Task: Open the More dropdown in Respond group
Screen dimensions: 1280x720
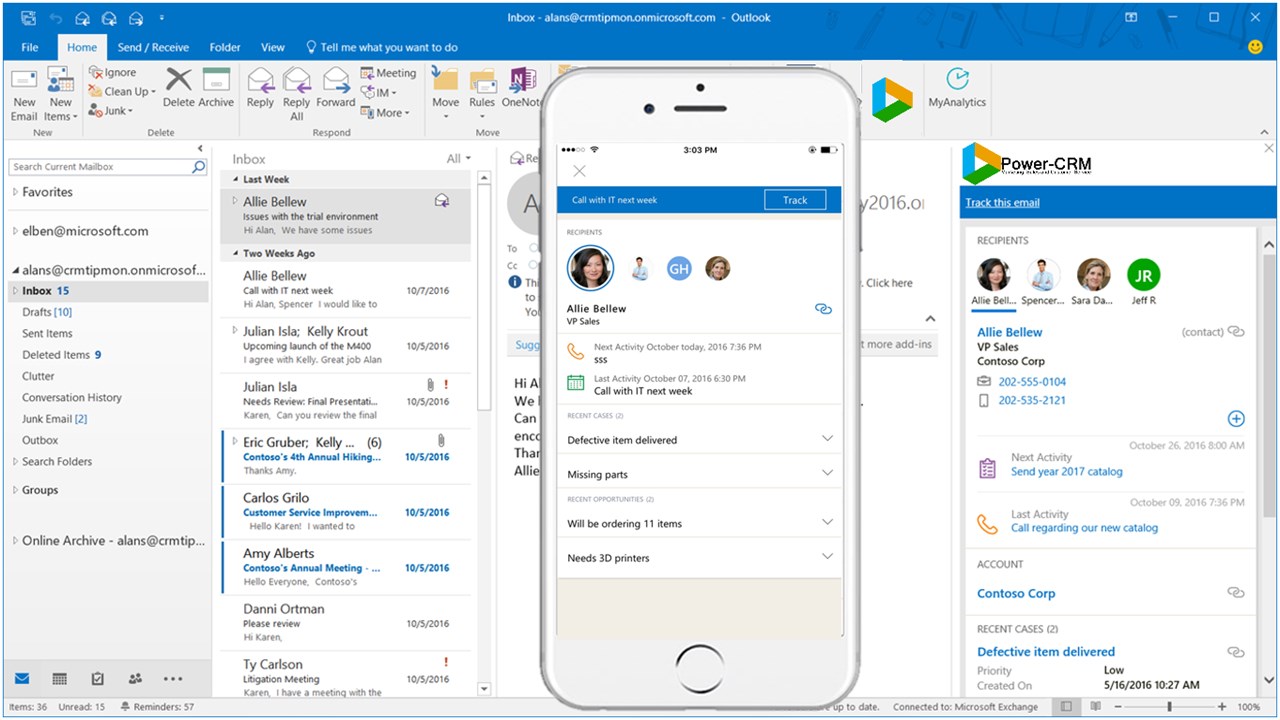Action: tap(386, 113)
